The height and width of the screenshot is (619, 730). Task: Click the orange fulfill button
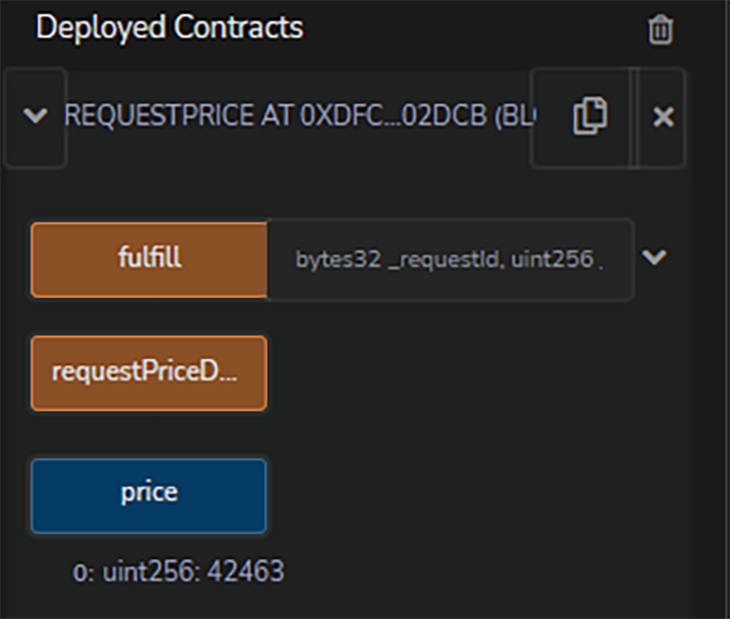click(x=149, y=259)
